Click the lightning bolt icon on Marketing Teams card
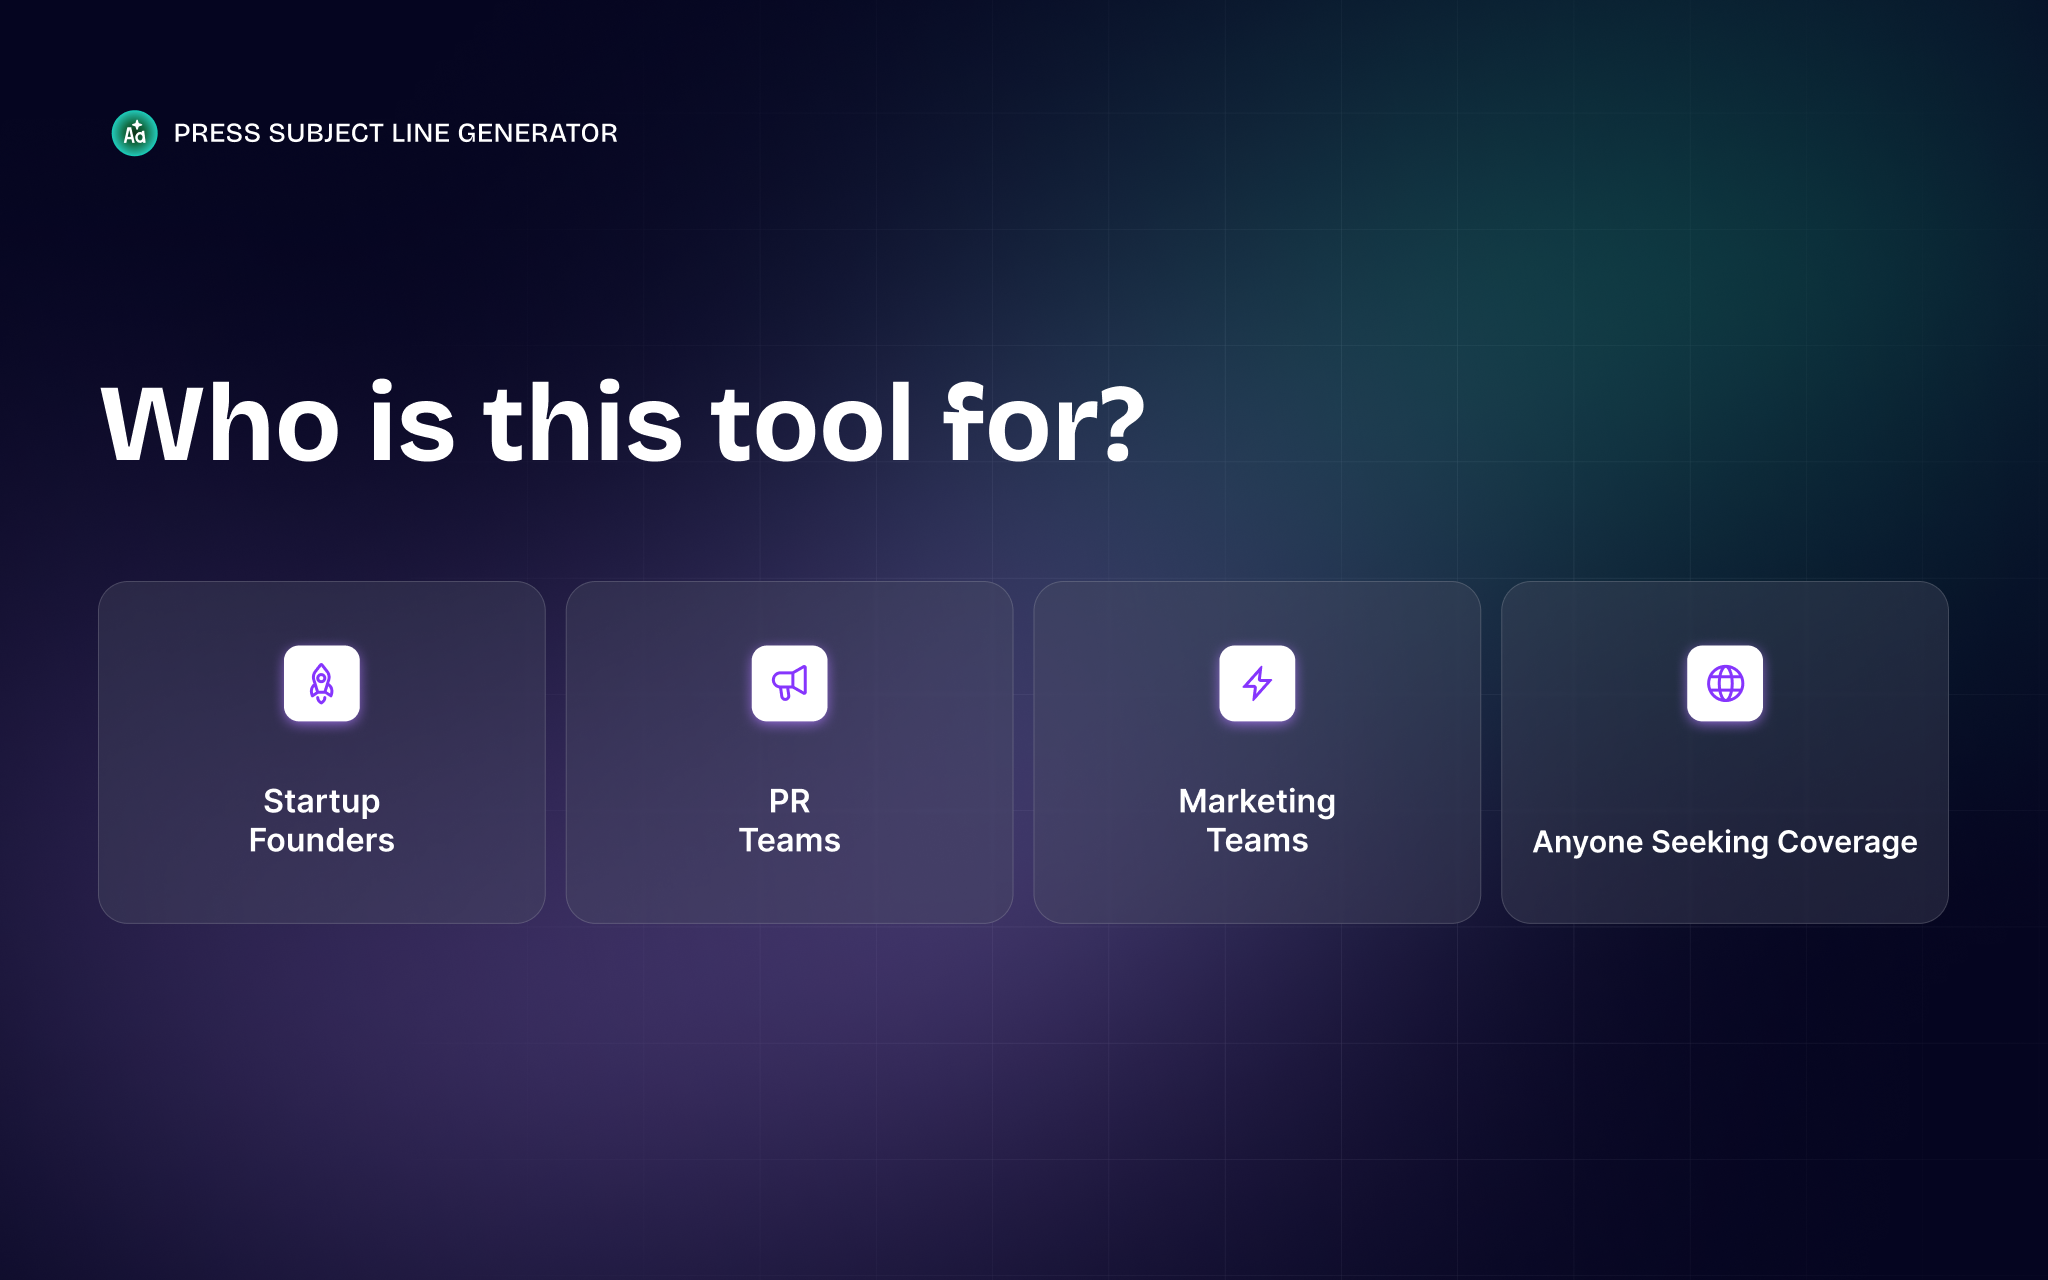Screen dimensions: 2048x1280 click(x=1258, y=683)
